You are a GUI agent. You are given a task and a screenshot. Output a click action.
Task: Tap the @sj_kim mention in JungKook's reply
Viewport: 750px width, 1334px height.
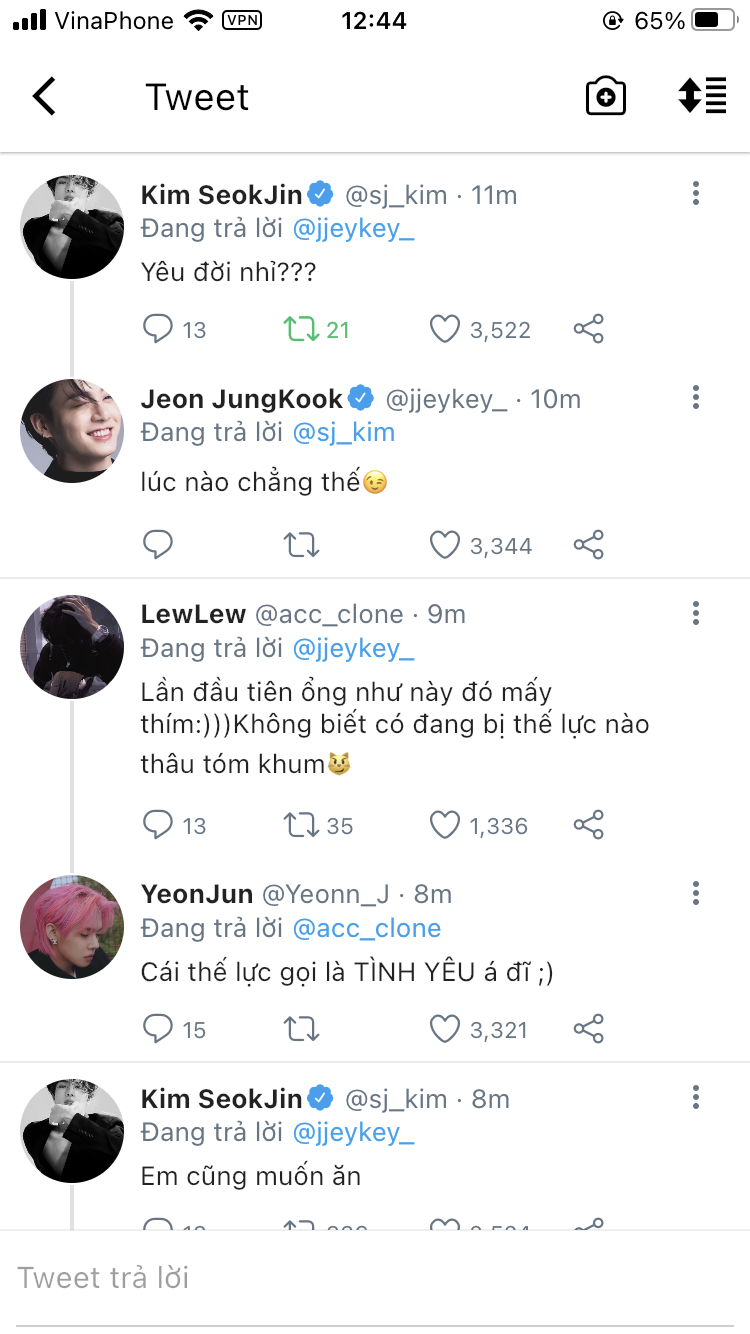pyautogui.click(x=343, y=432)
